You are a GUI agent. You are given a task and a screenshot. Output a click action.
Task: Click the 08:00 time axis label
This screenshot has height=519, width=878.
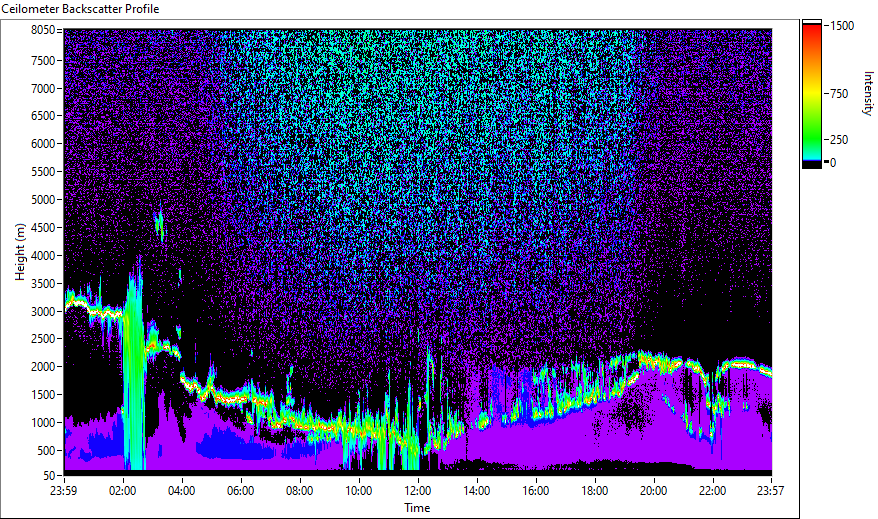300,491
